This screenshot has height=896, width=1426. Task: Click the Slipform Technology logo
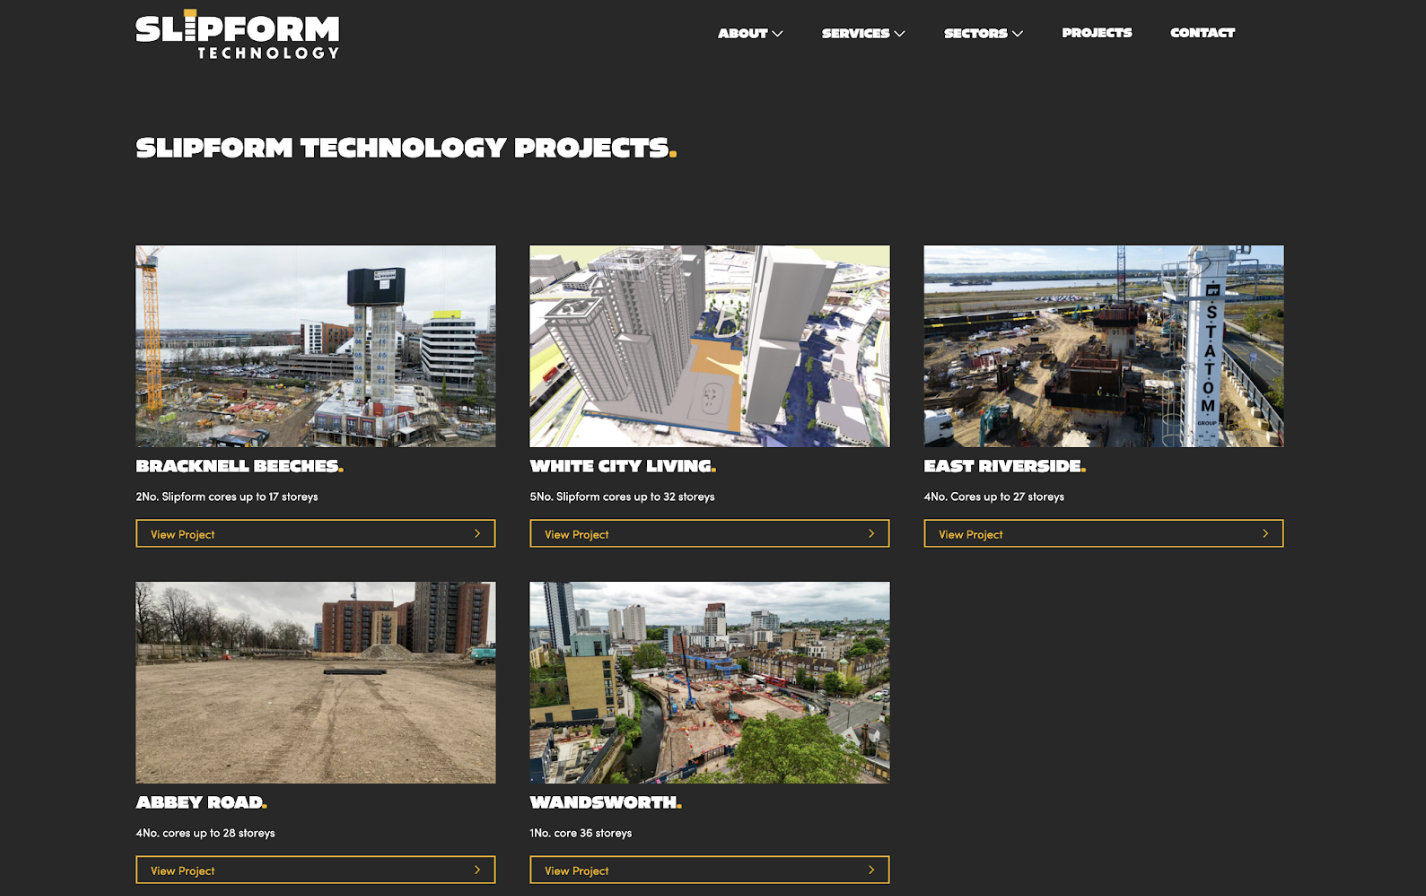pyautogui.click(x=238, y=35)
